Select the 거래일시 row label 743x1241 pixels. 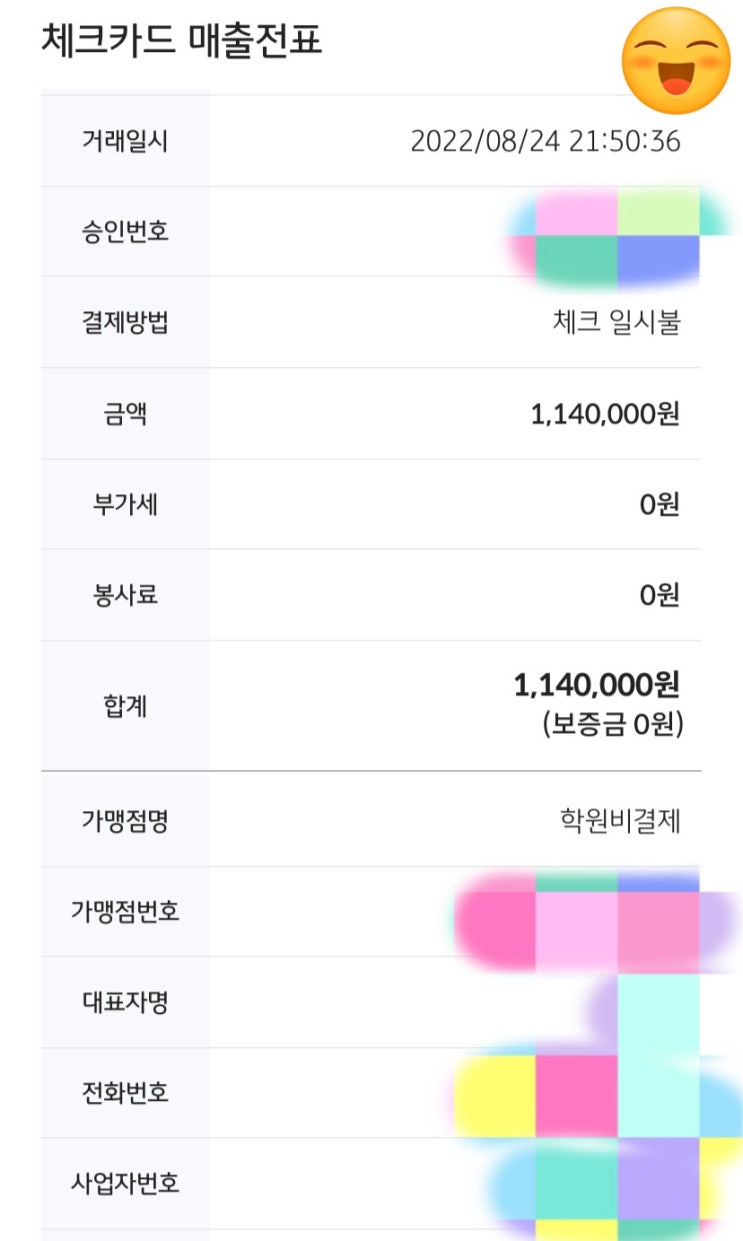click(x=125, y=141)
